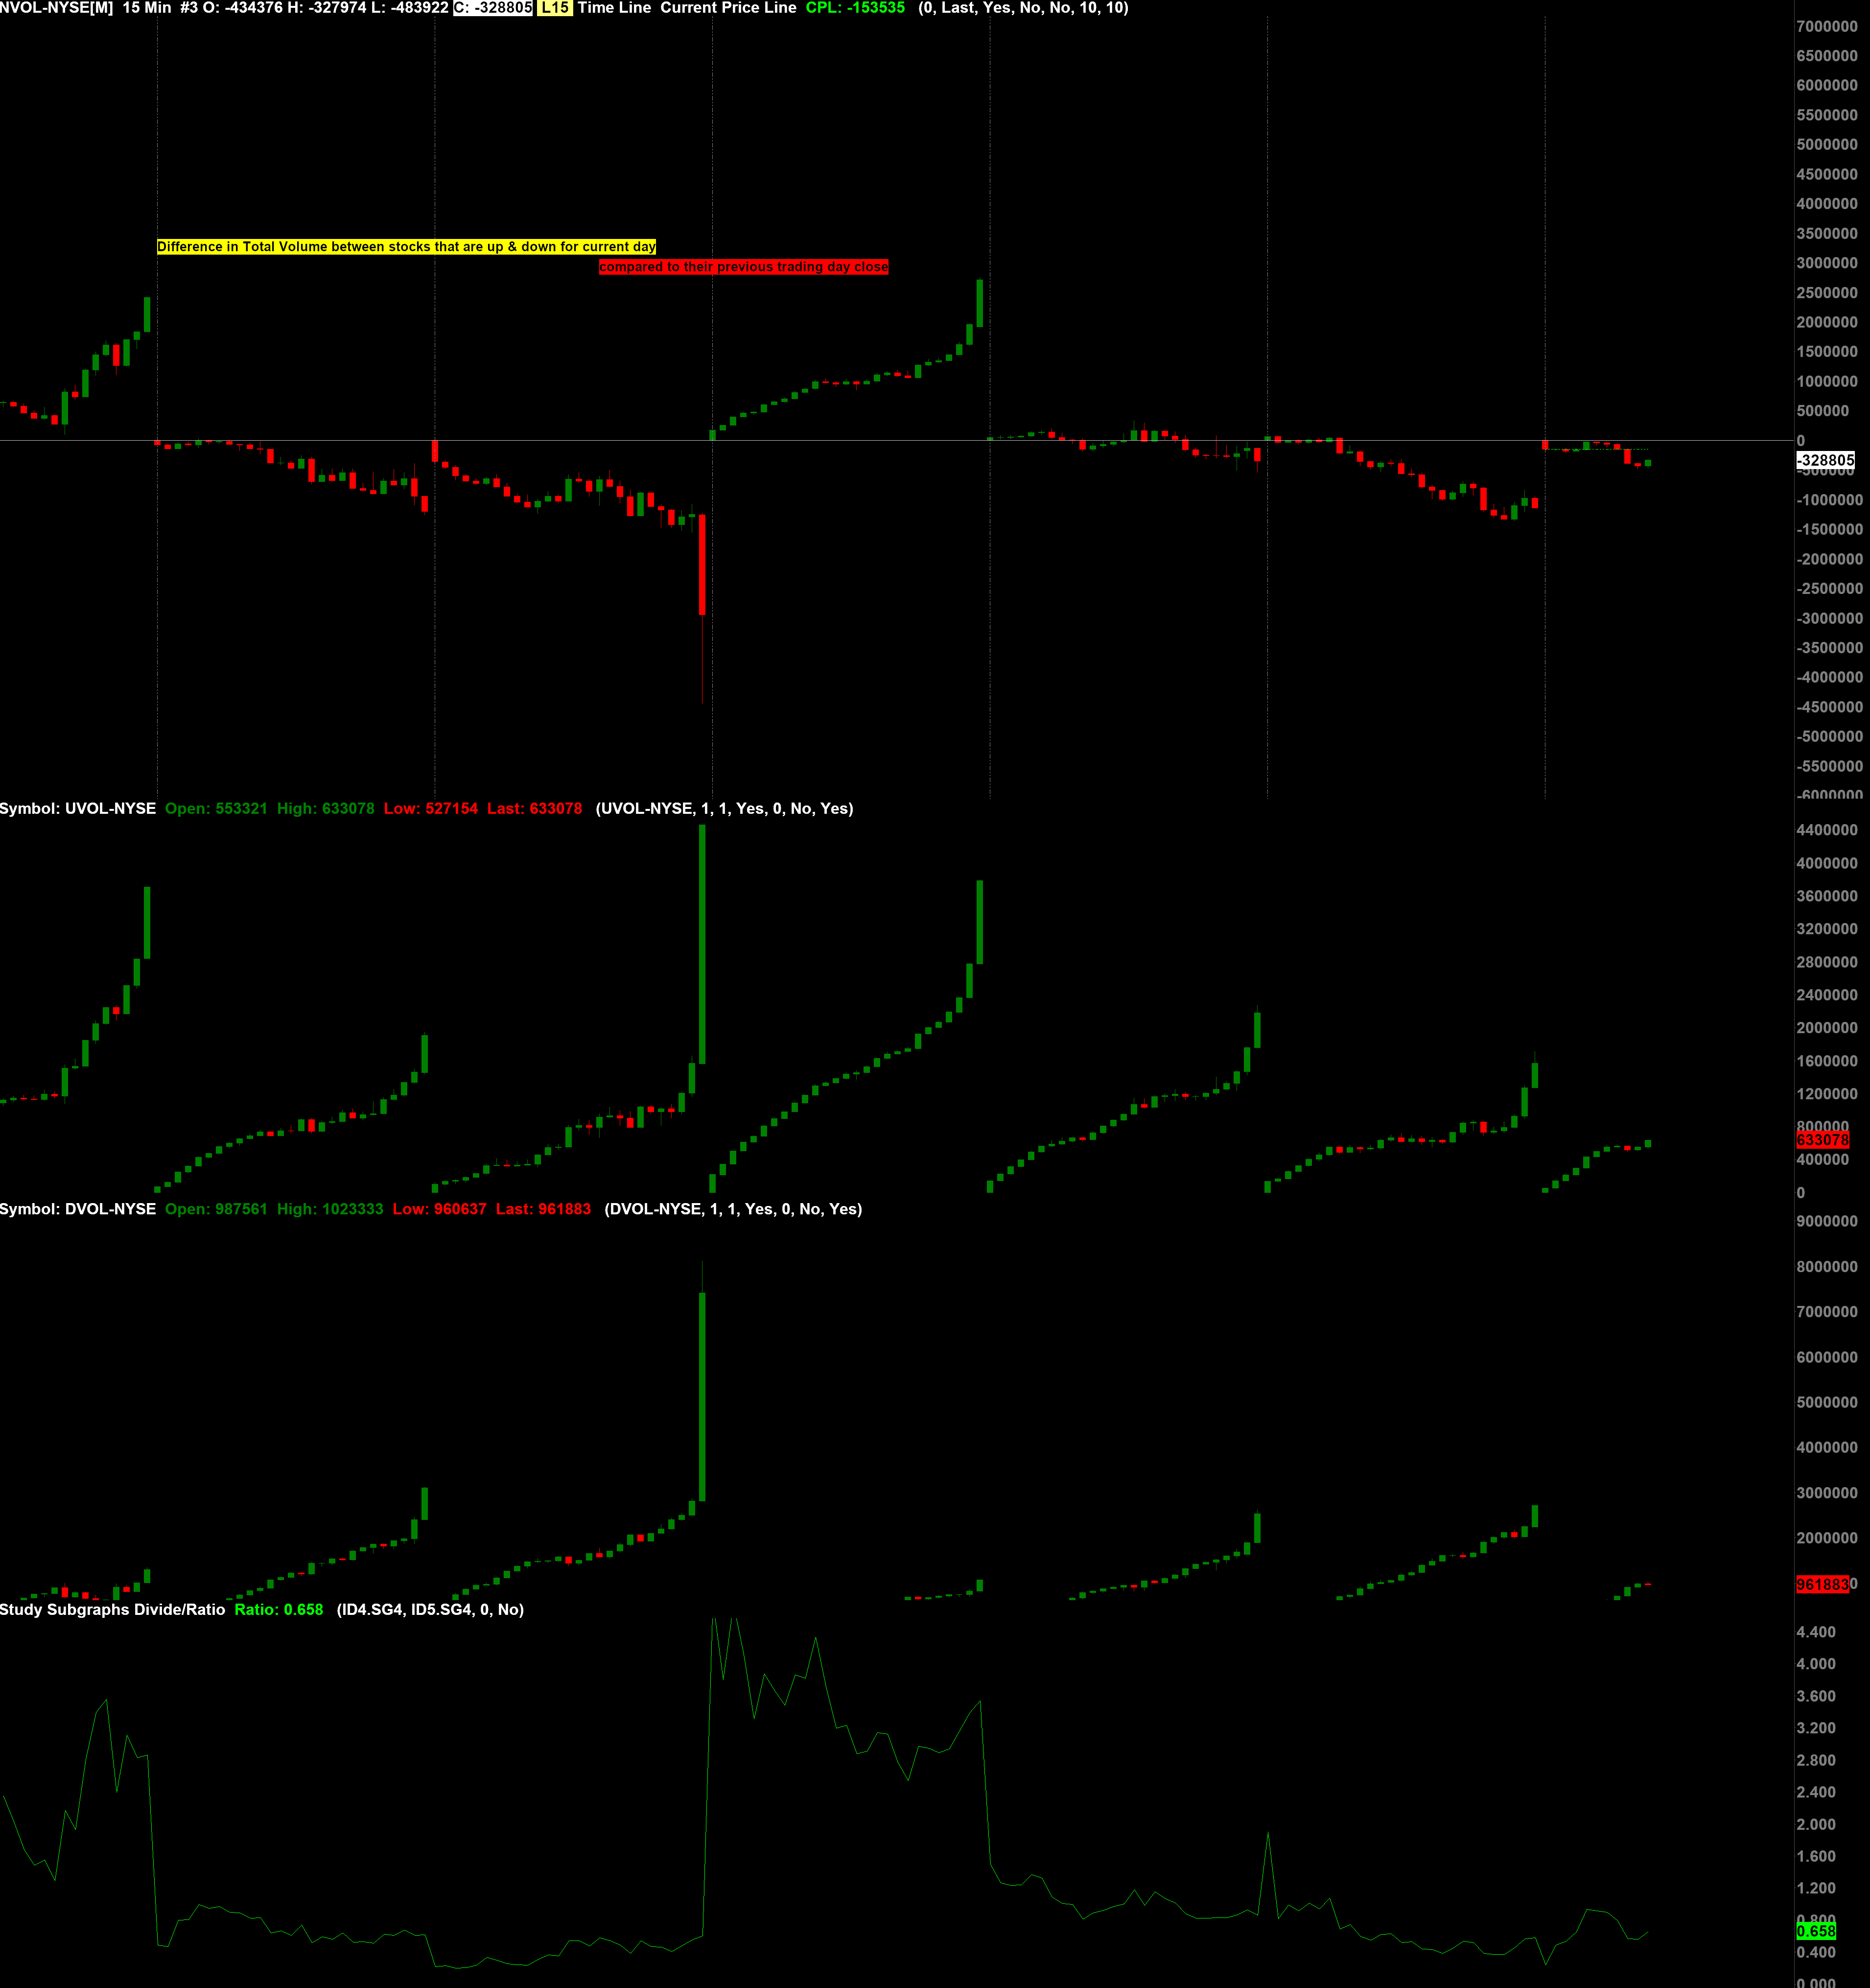The width and height of the screenshot is (1870, 1988).
Task: Click the NVOL-NYSE[M] symbol header label
Action: click(x=57, y=8)
